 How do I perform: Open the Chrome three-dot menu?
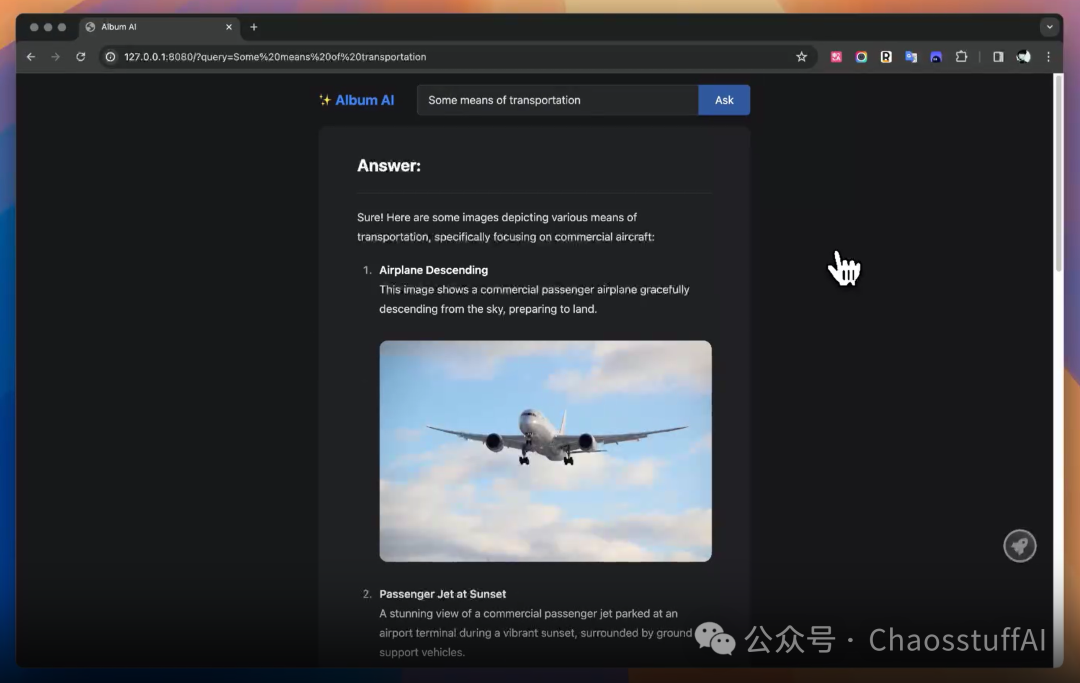click(x=1048, y=57)
